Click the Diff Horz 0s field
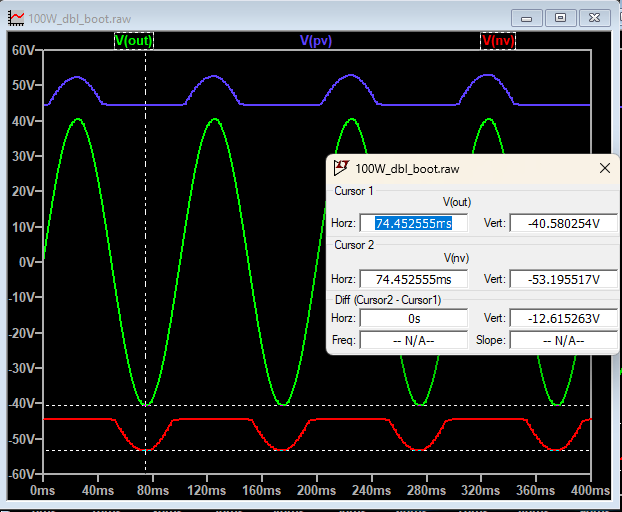The height and width of the screenshot is (512, 622). point(413,318)
